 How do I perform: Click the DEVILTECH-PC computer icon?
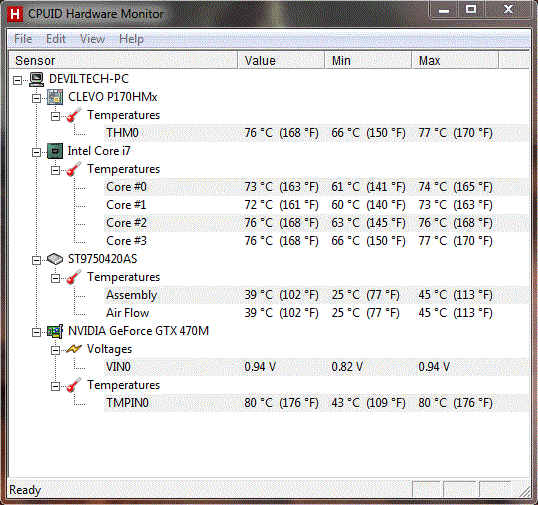coord(36,79)
